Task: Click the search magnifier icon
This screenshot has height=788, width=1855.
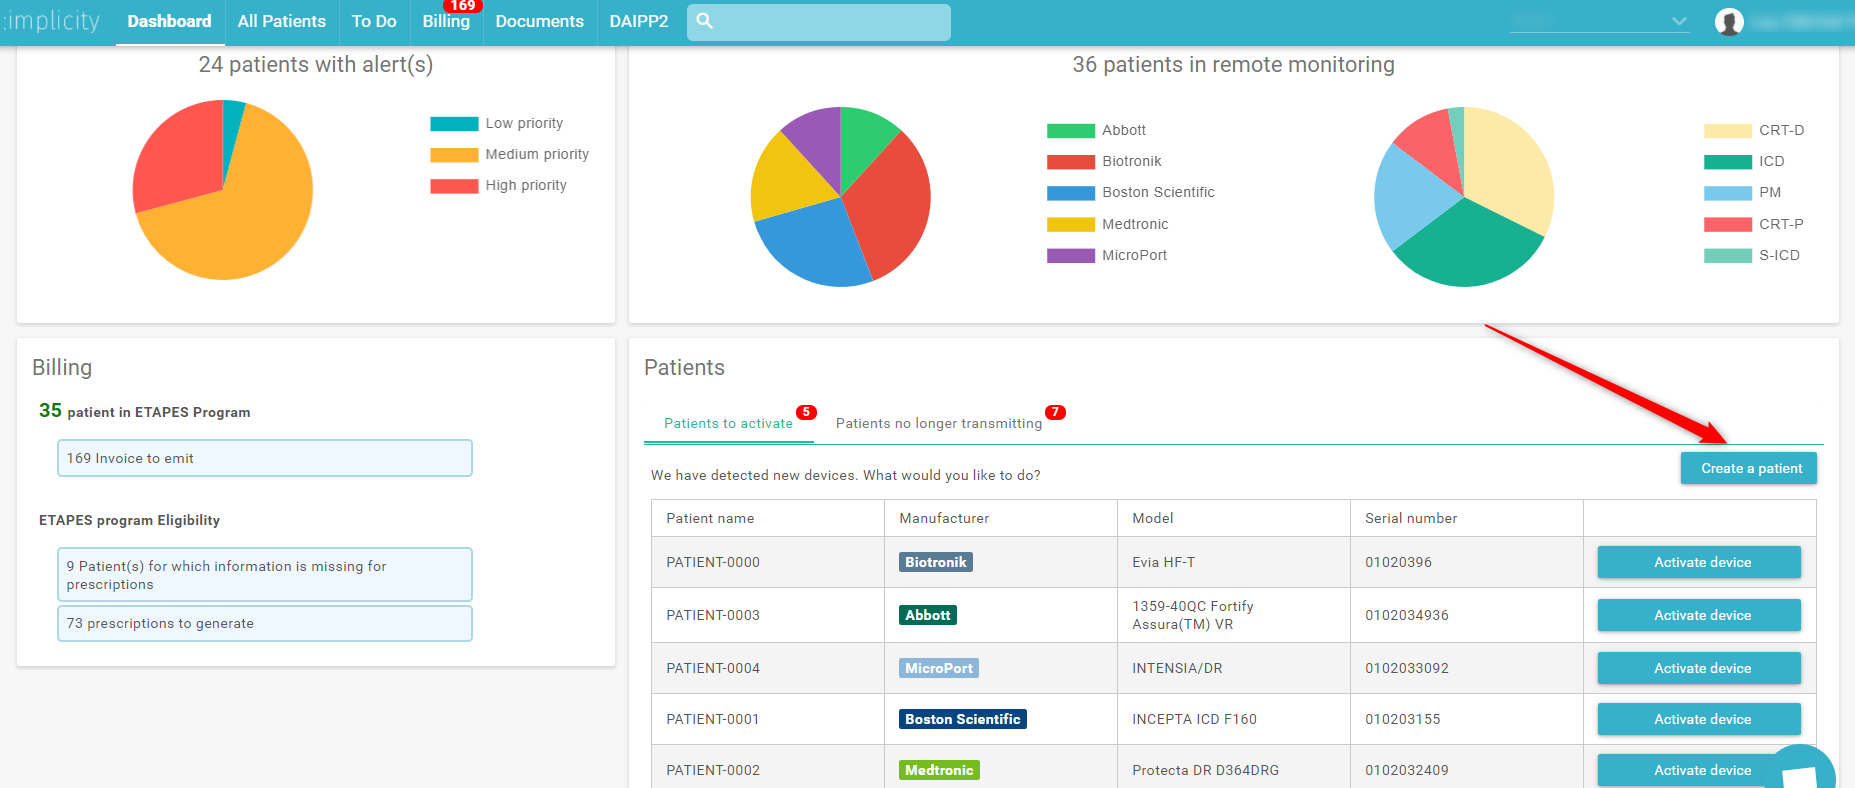Action: (x=705, y=21)
